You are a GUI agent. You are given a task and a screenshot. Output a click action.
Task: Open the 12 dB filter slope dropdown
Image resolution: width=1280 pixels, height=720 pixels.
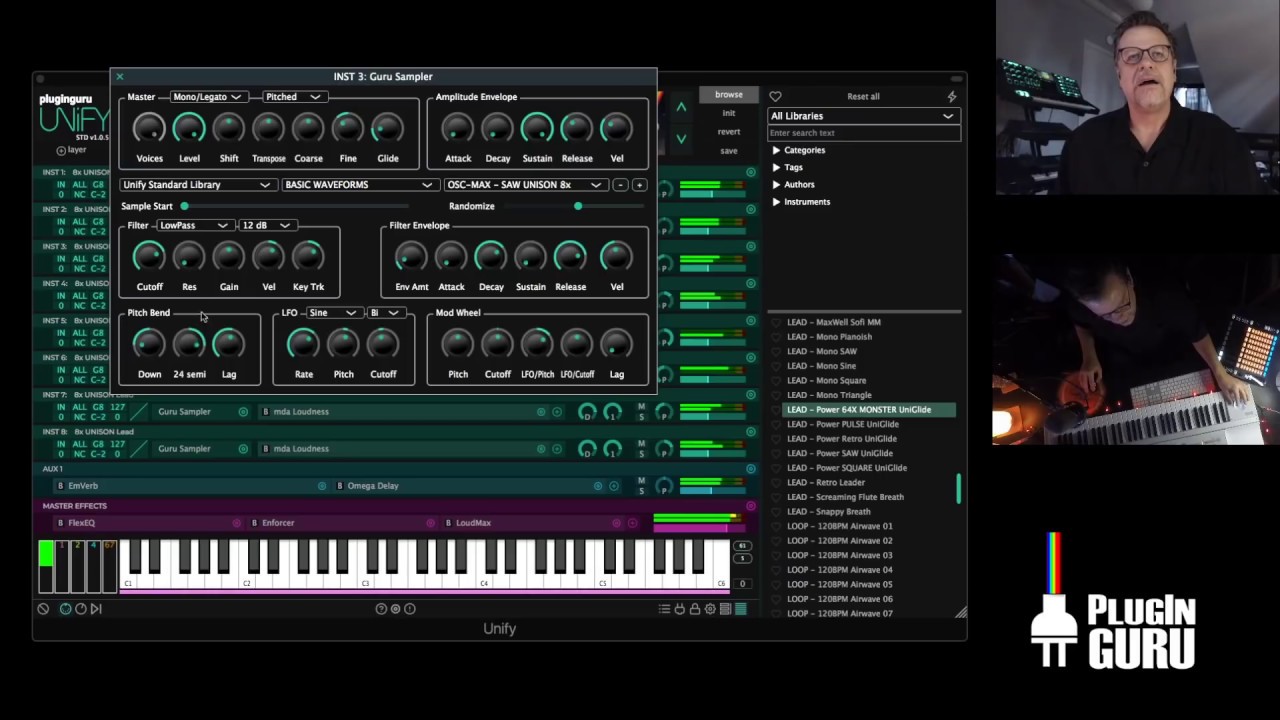(266, 226)
